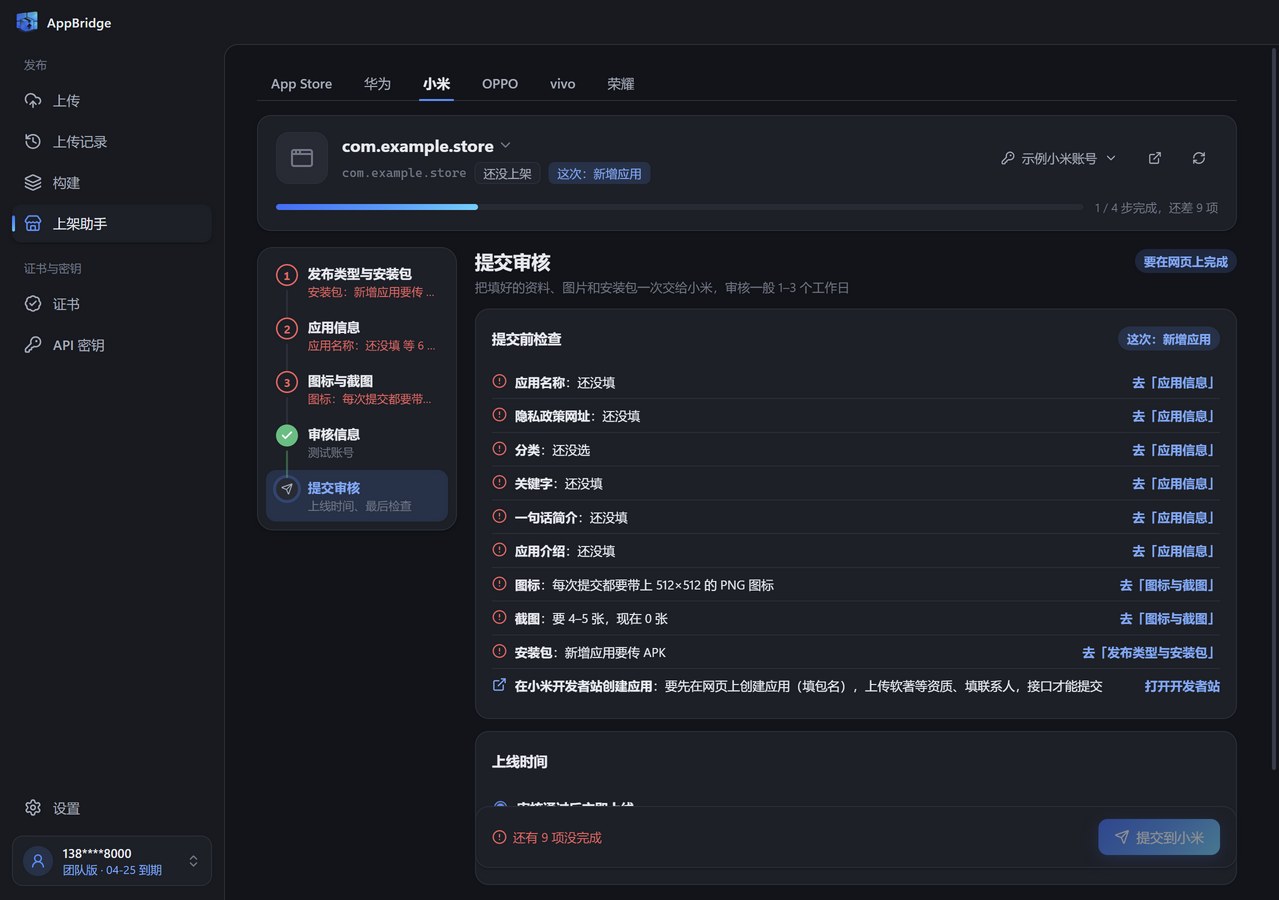The image size is (1279, 900).
Task: Open step 2 应用信息
Action: 357,336
